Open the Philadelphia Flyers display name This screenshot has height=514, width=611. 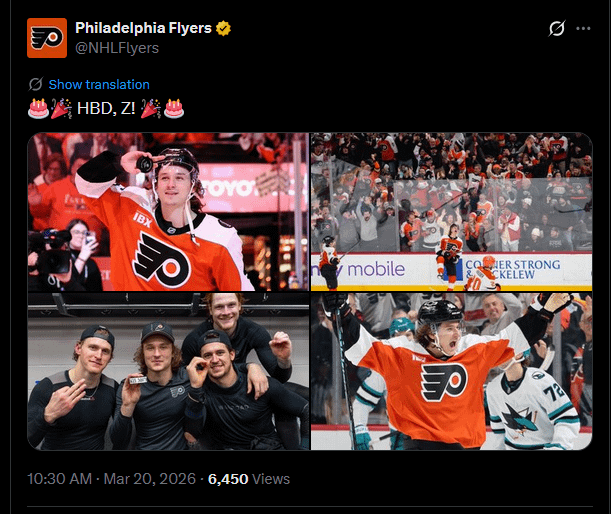pos(143,28)
